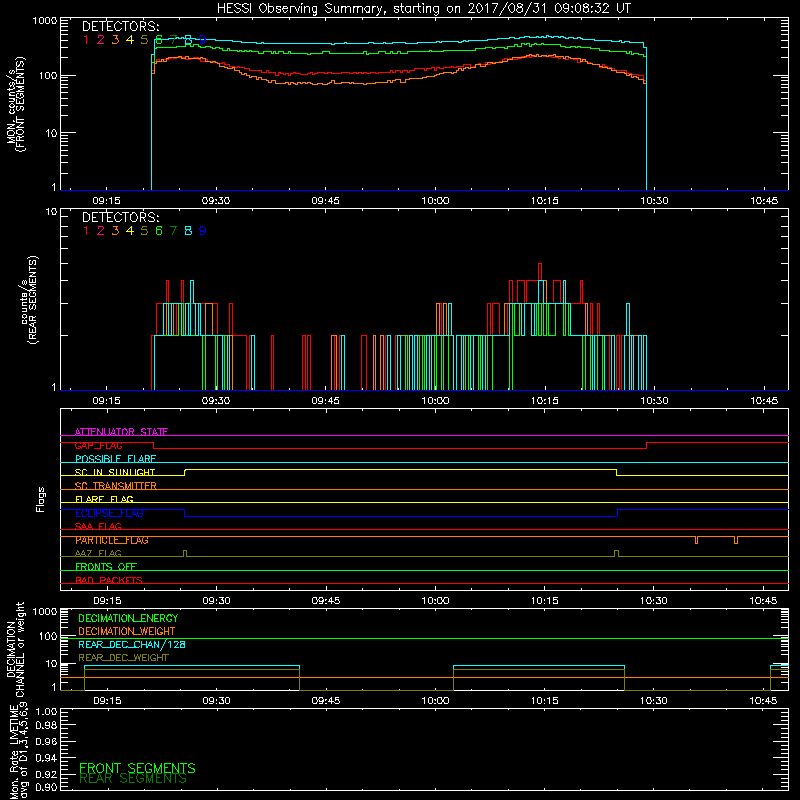Click the 'REAR_DEC_CHAN/128' legend entry
800x800 pixels.
click(132, 645)
